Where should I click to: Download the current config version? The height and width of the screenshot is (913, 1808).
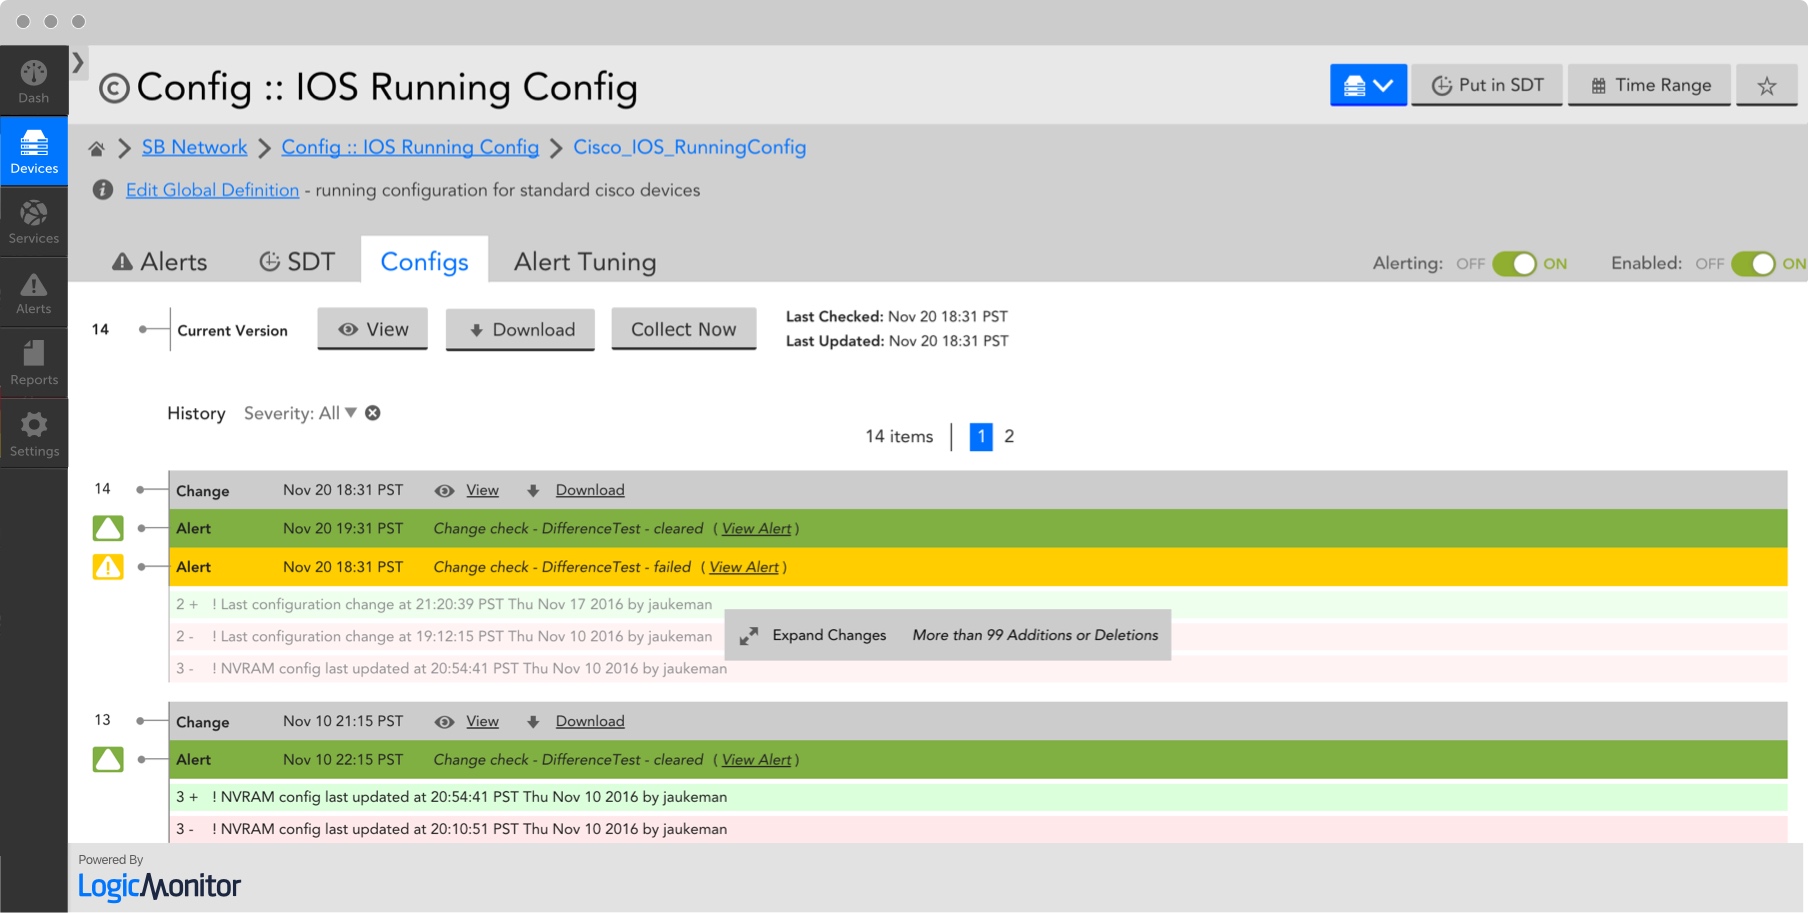coord(520,329)
